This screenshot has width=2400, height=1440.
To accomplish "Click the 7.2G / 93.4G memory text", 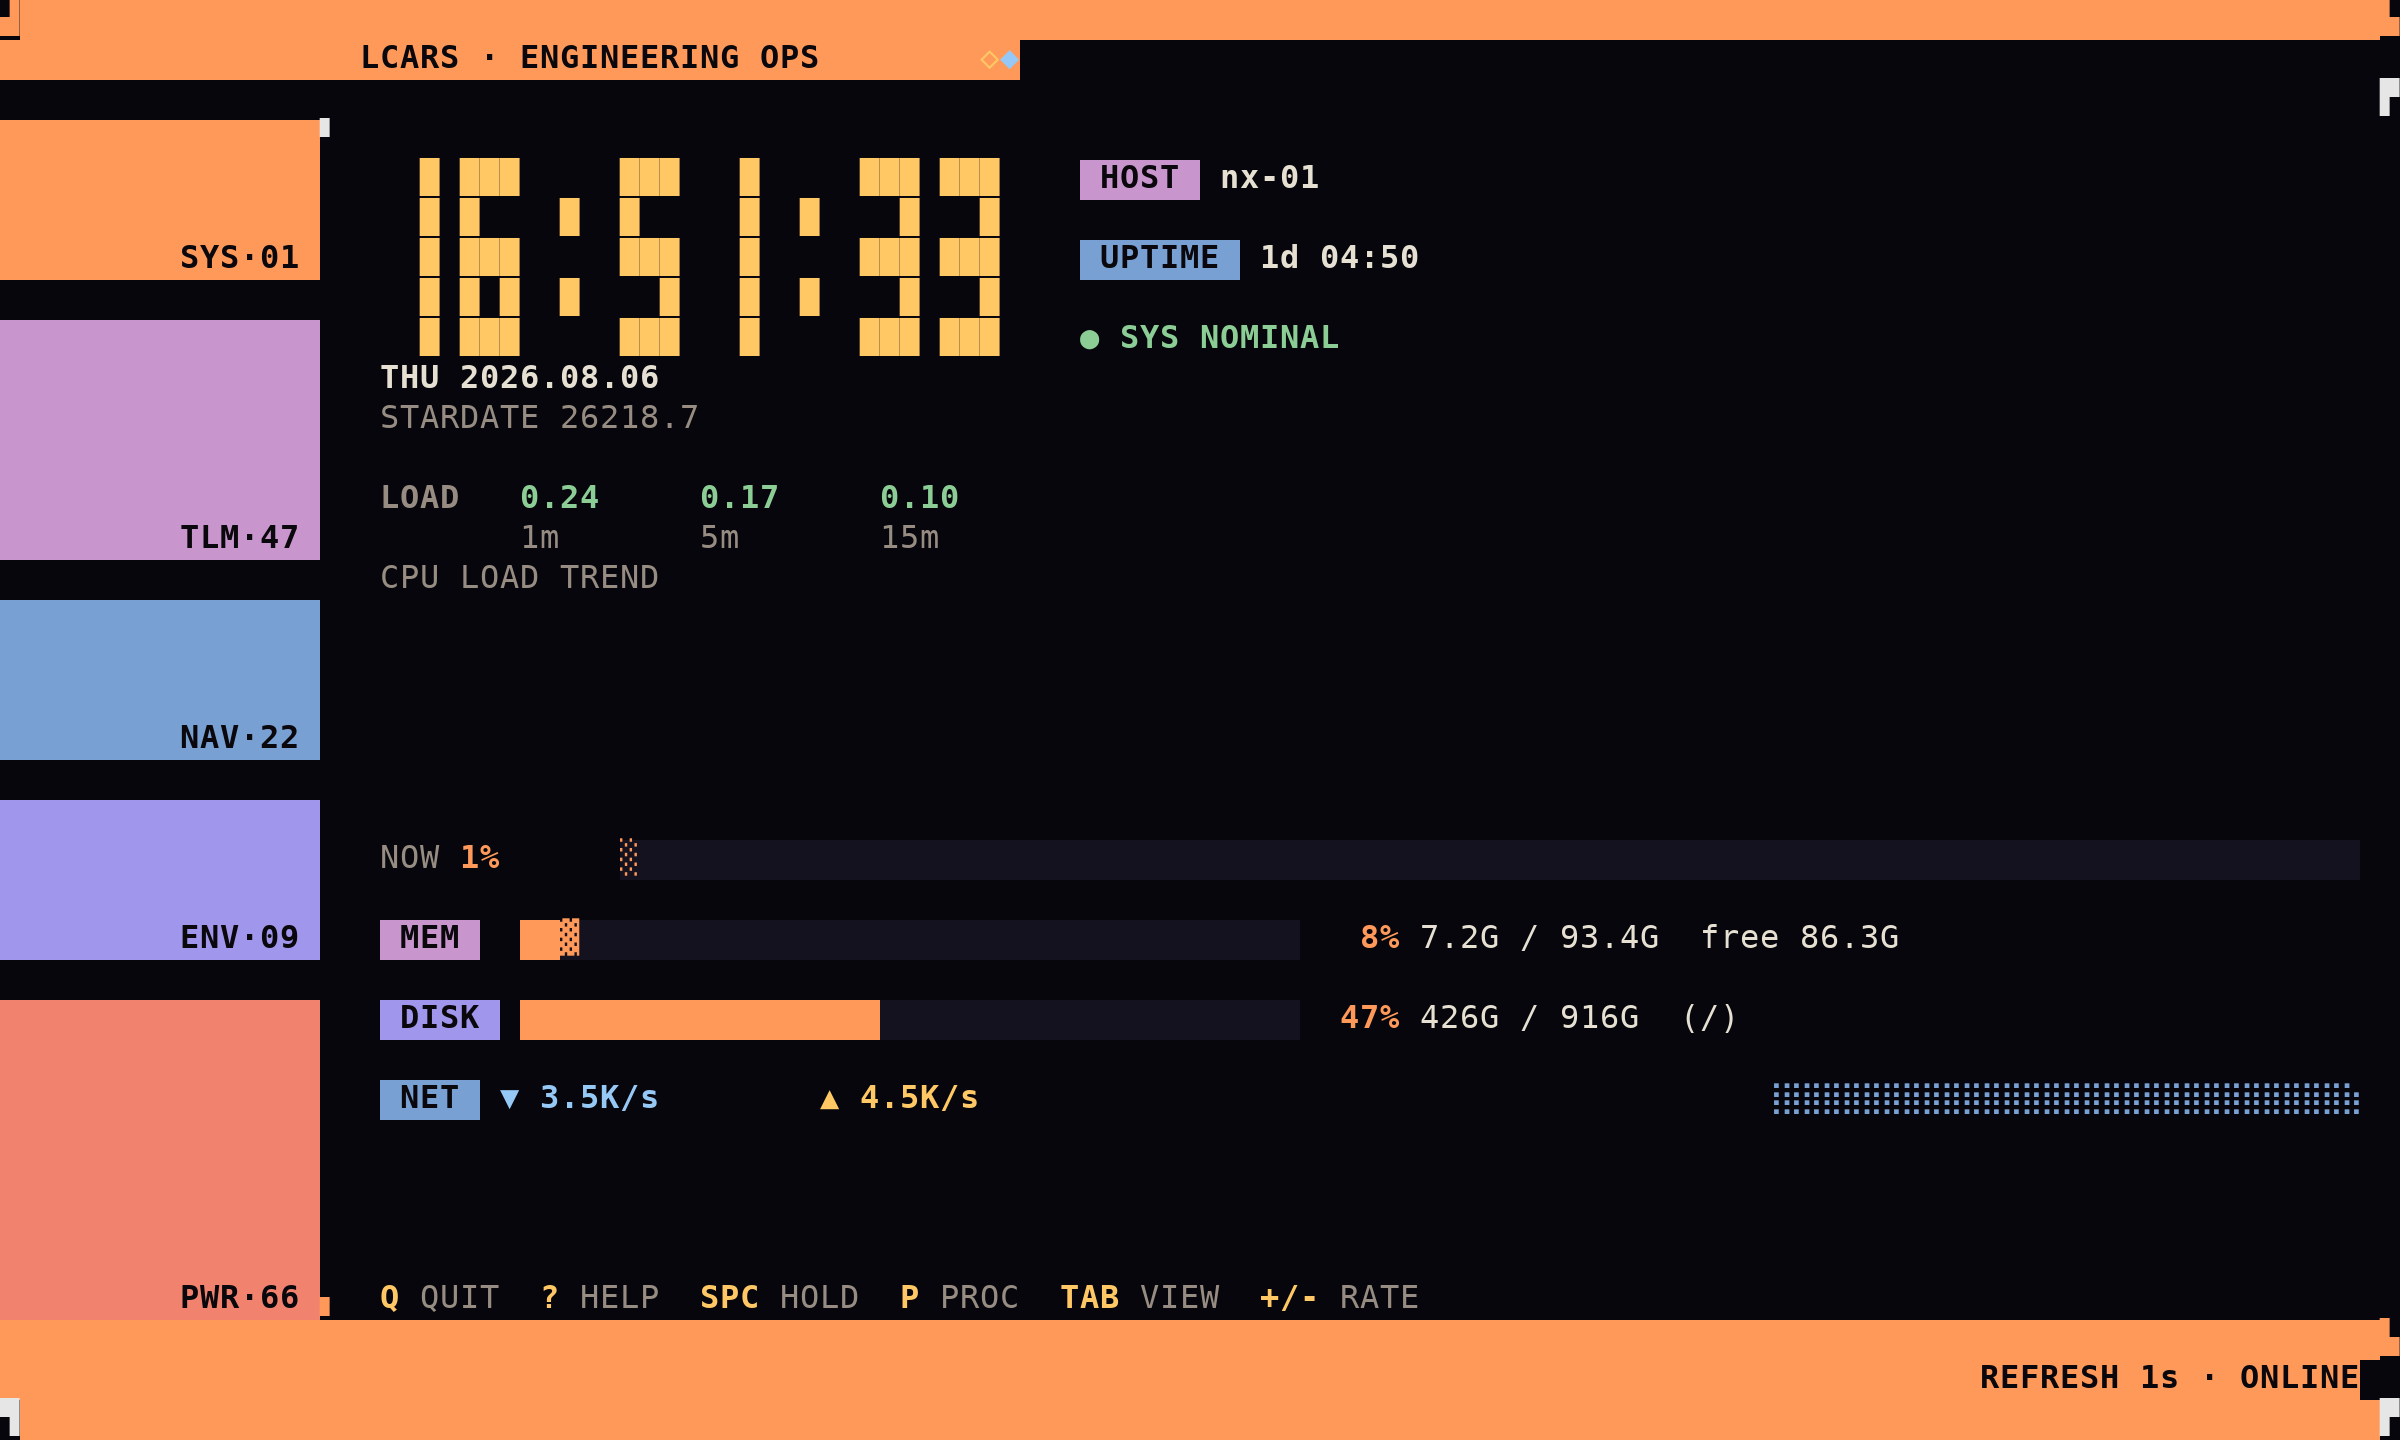I will [1540, 938].
